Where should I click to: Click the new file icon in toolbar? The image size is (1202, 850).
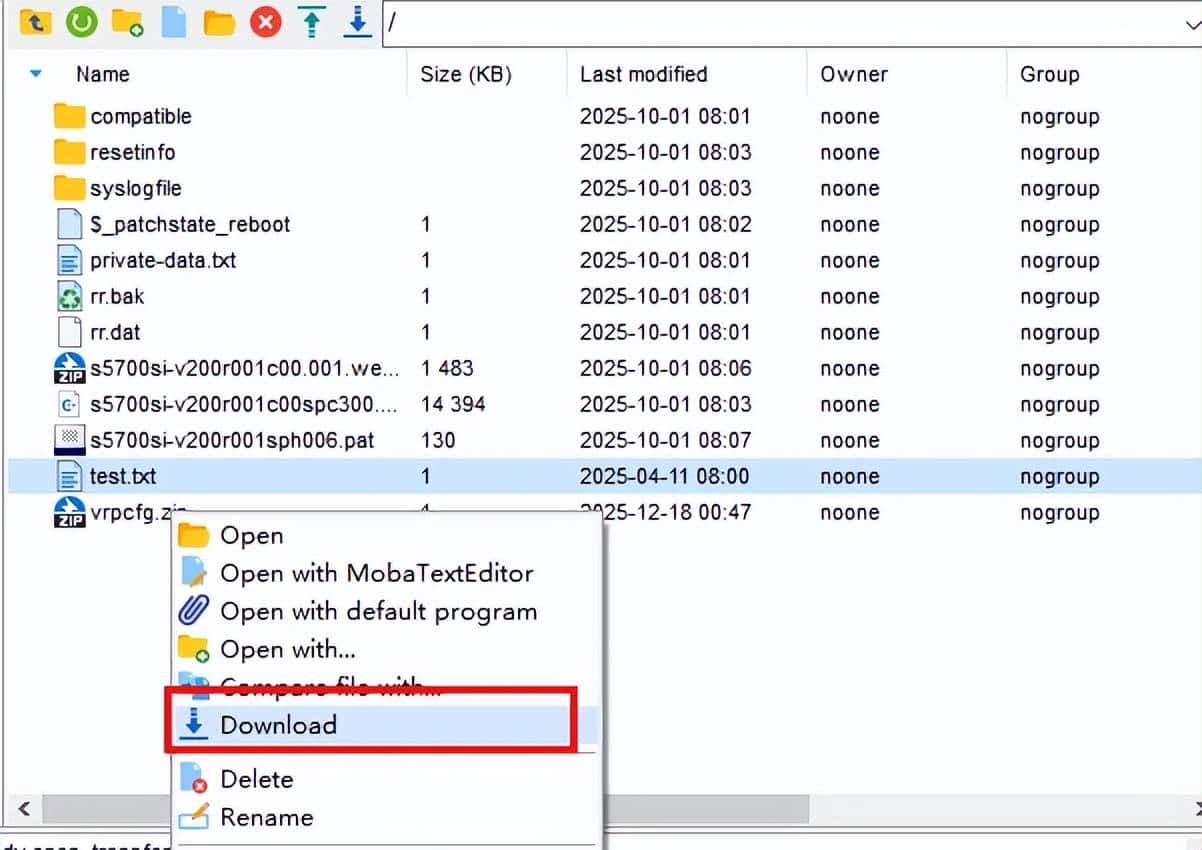click(174, 22)
